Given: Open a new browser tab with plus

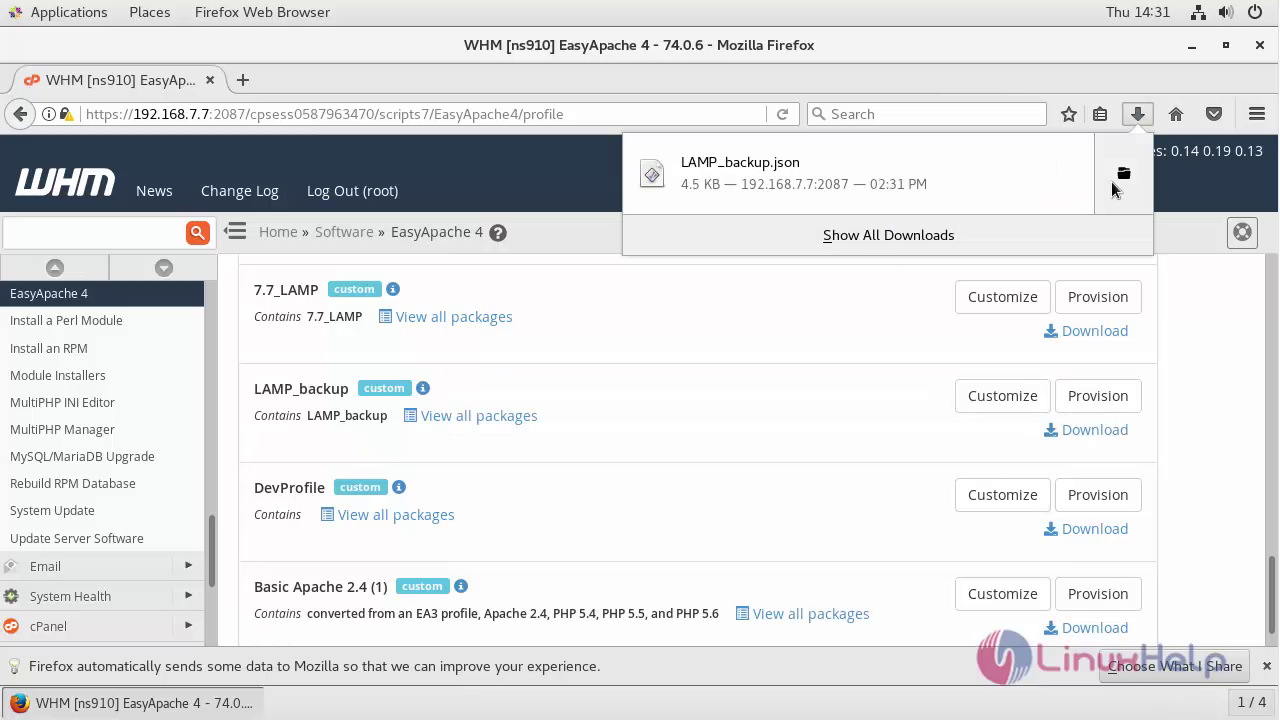Looking at the screenshot, I should pos(242,80).
